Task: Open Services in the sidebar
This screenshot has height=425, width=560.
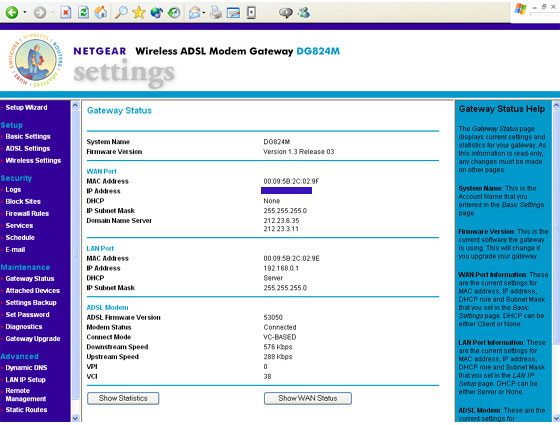Action: [x=19, y=226]
